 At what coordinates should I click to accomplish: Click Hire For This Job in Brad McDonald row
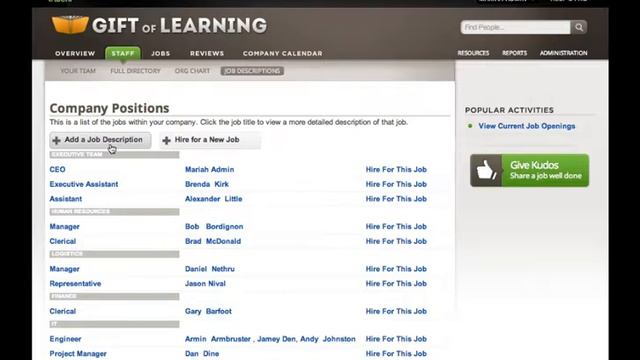pyautogui.click(x=396, y=241)
